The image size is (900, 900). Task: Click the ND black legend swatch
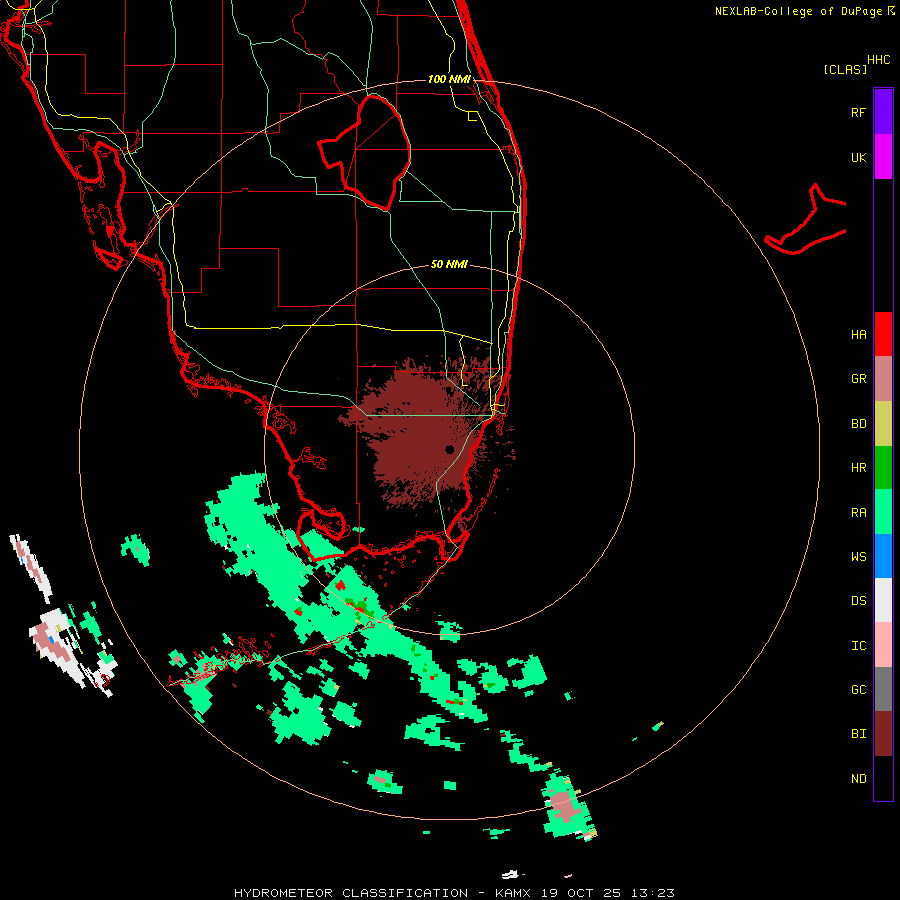click(x=883, y=778)
